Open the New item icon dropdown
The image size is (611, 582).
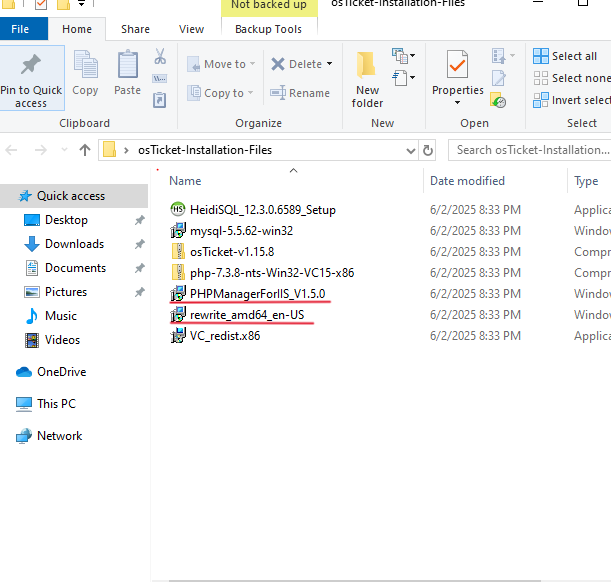[x=403, y=56]
